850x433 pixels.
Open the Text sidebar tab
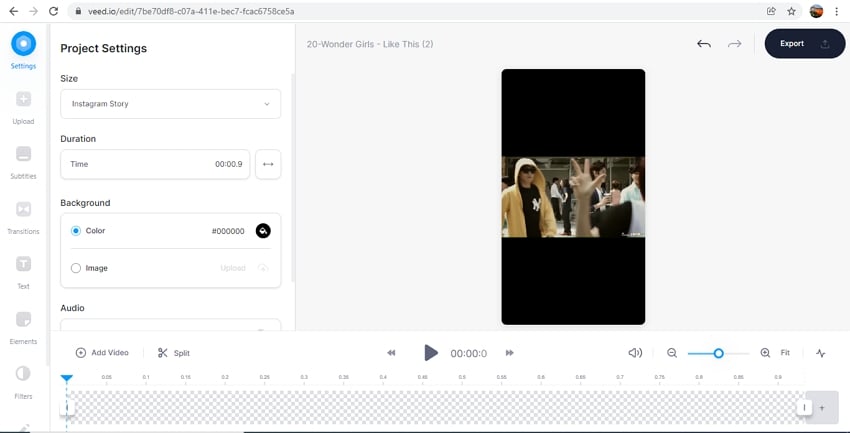(x=23, y=272)
